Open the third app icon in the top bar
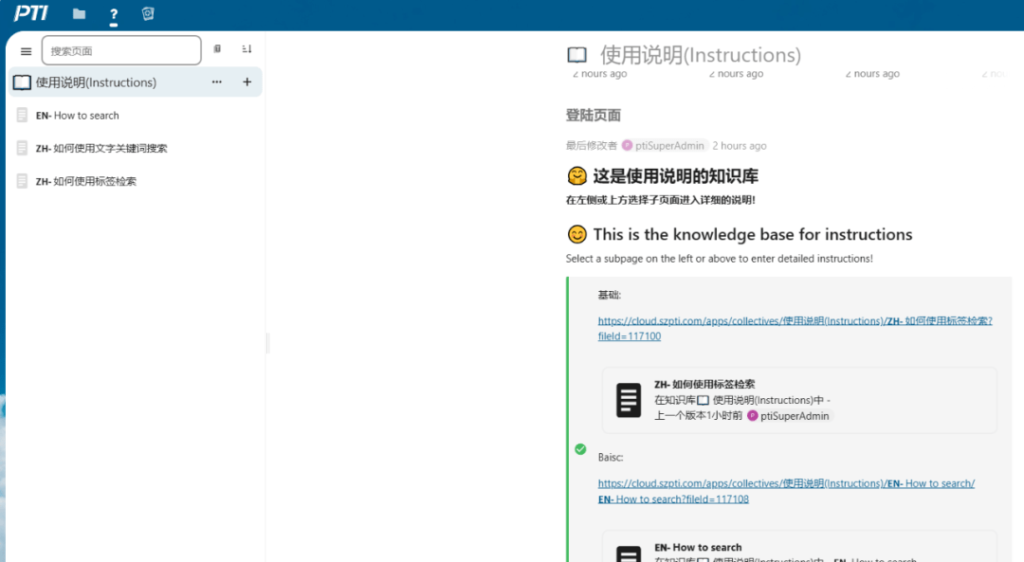 (148, 14)
